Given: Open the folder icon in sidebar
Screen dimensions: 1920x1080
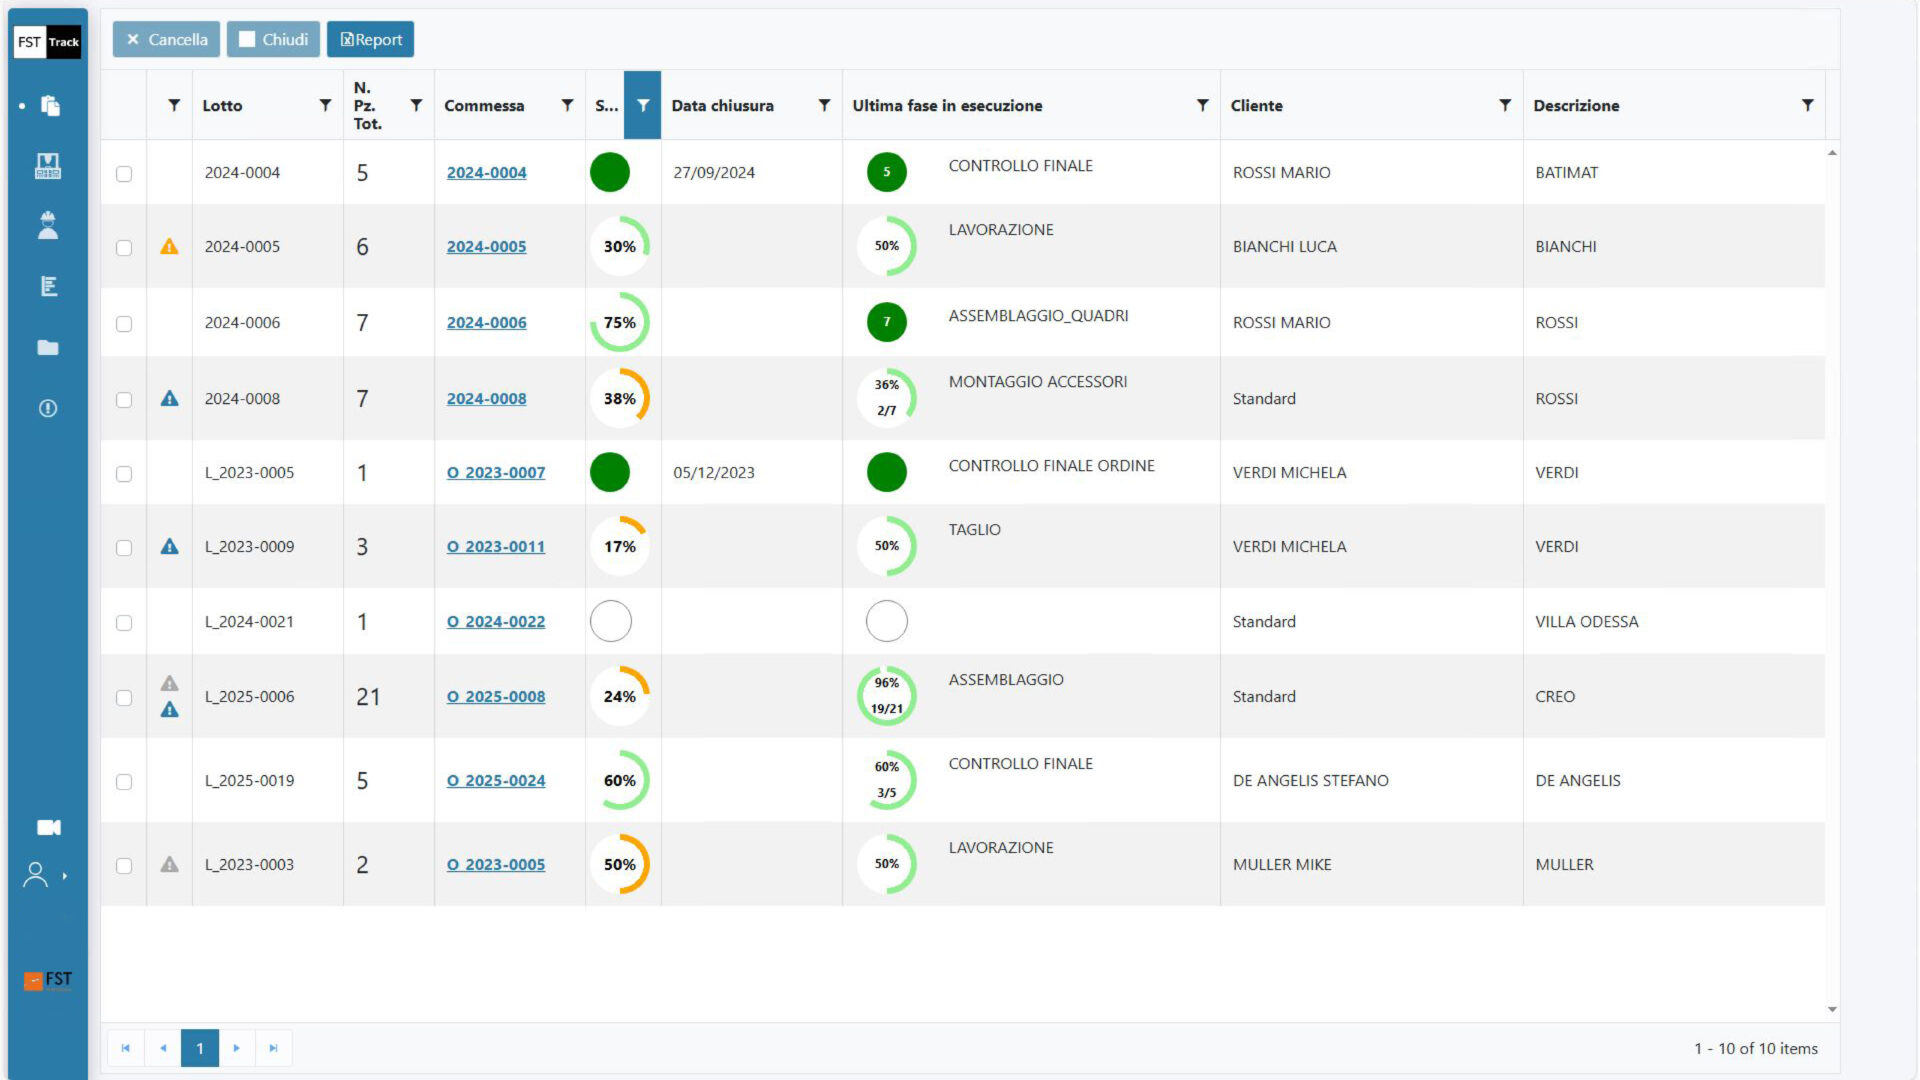Looking at the screenshot, I should (48, 348).
